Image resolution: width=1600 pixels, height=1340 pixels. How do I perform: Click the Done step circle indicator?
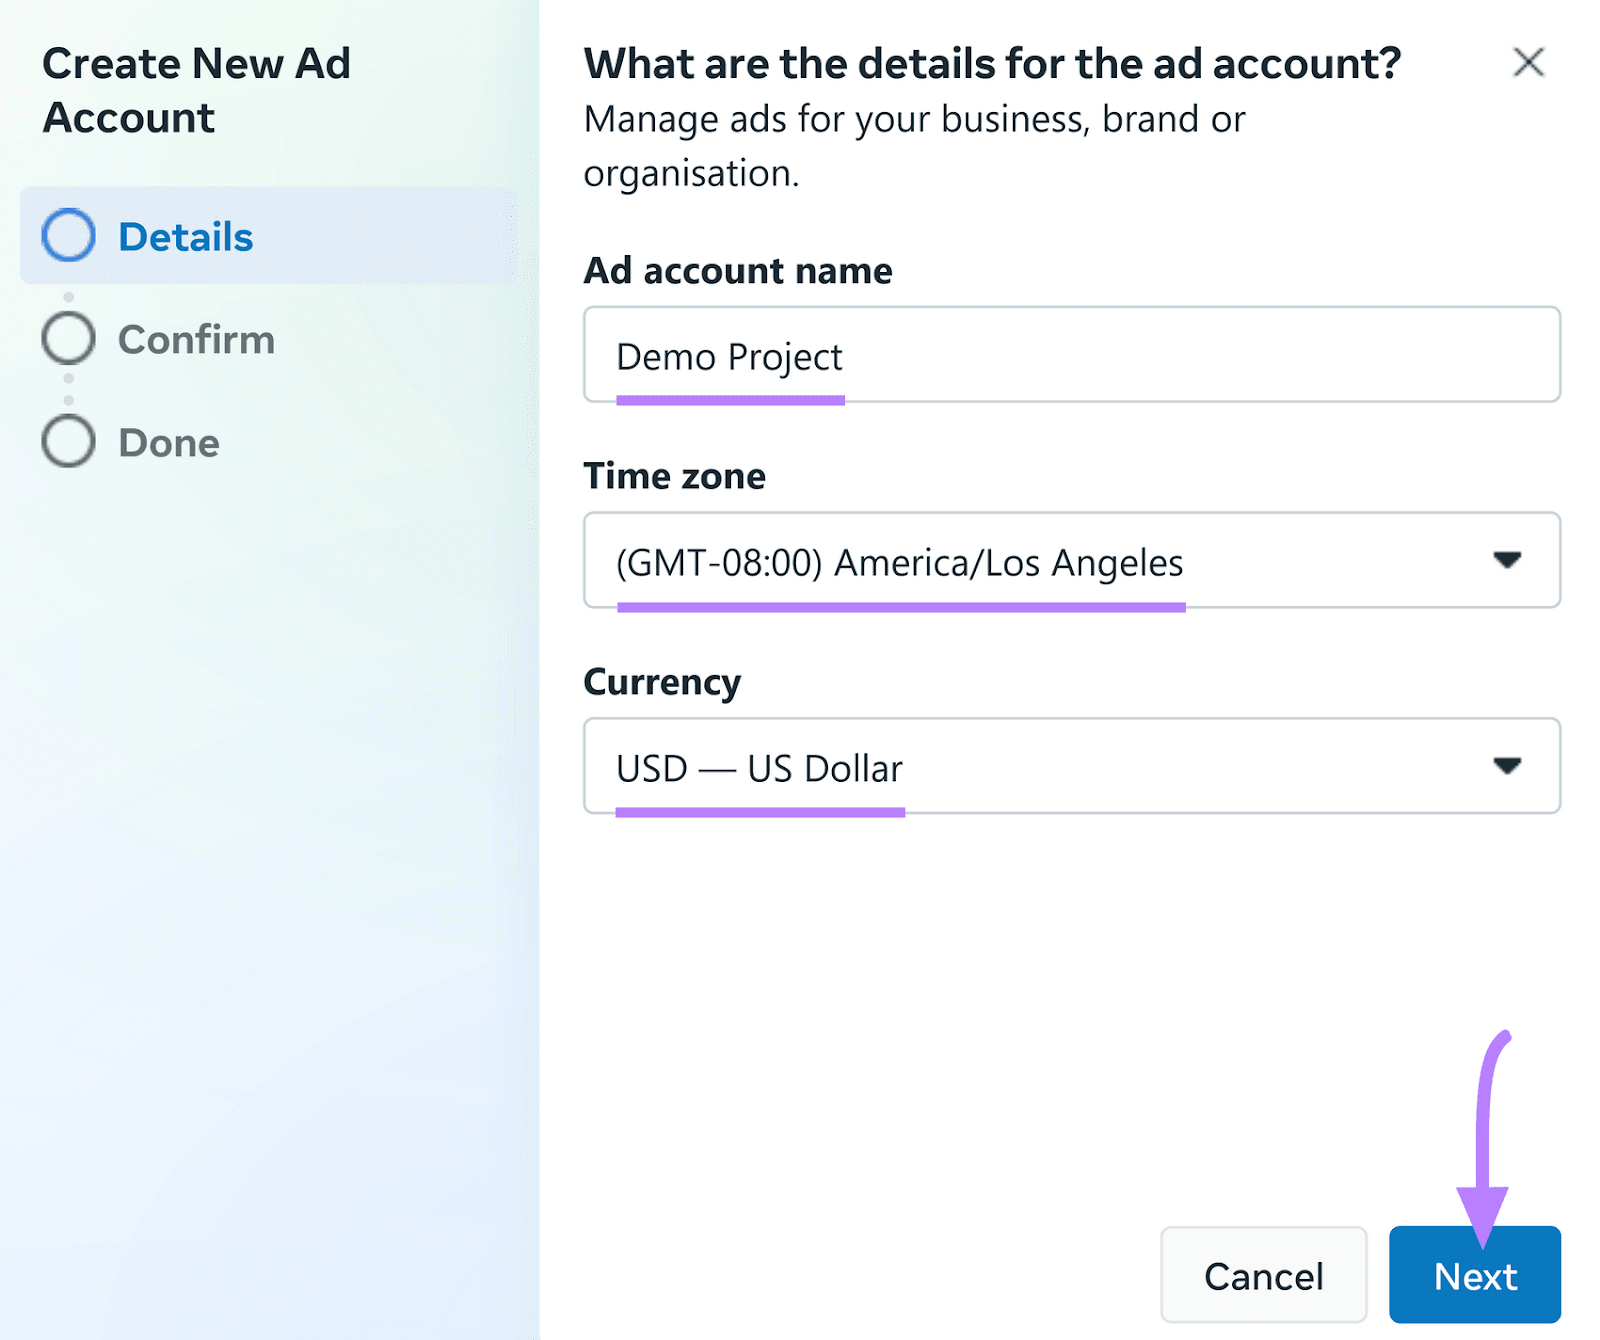tap(68, 440)
